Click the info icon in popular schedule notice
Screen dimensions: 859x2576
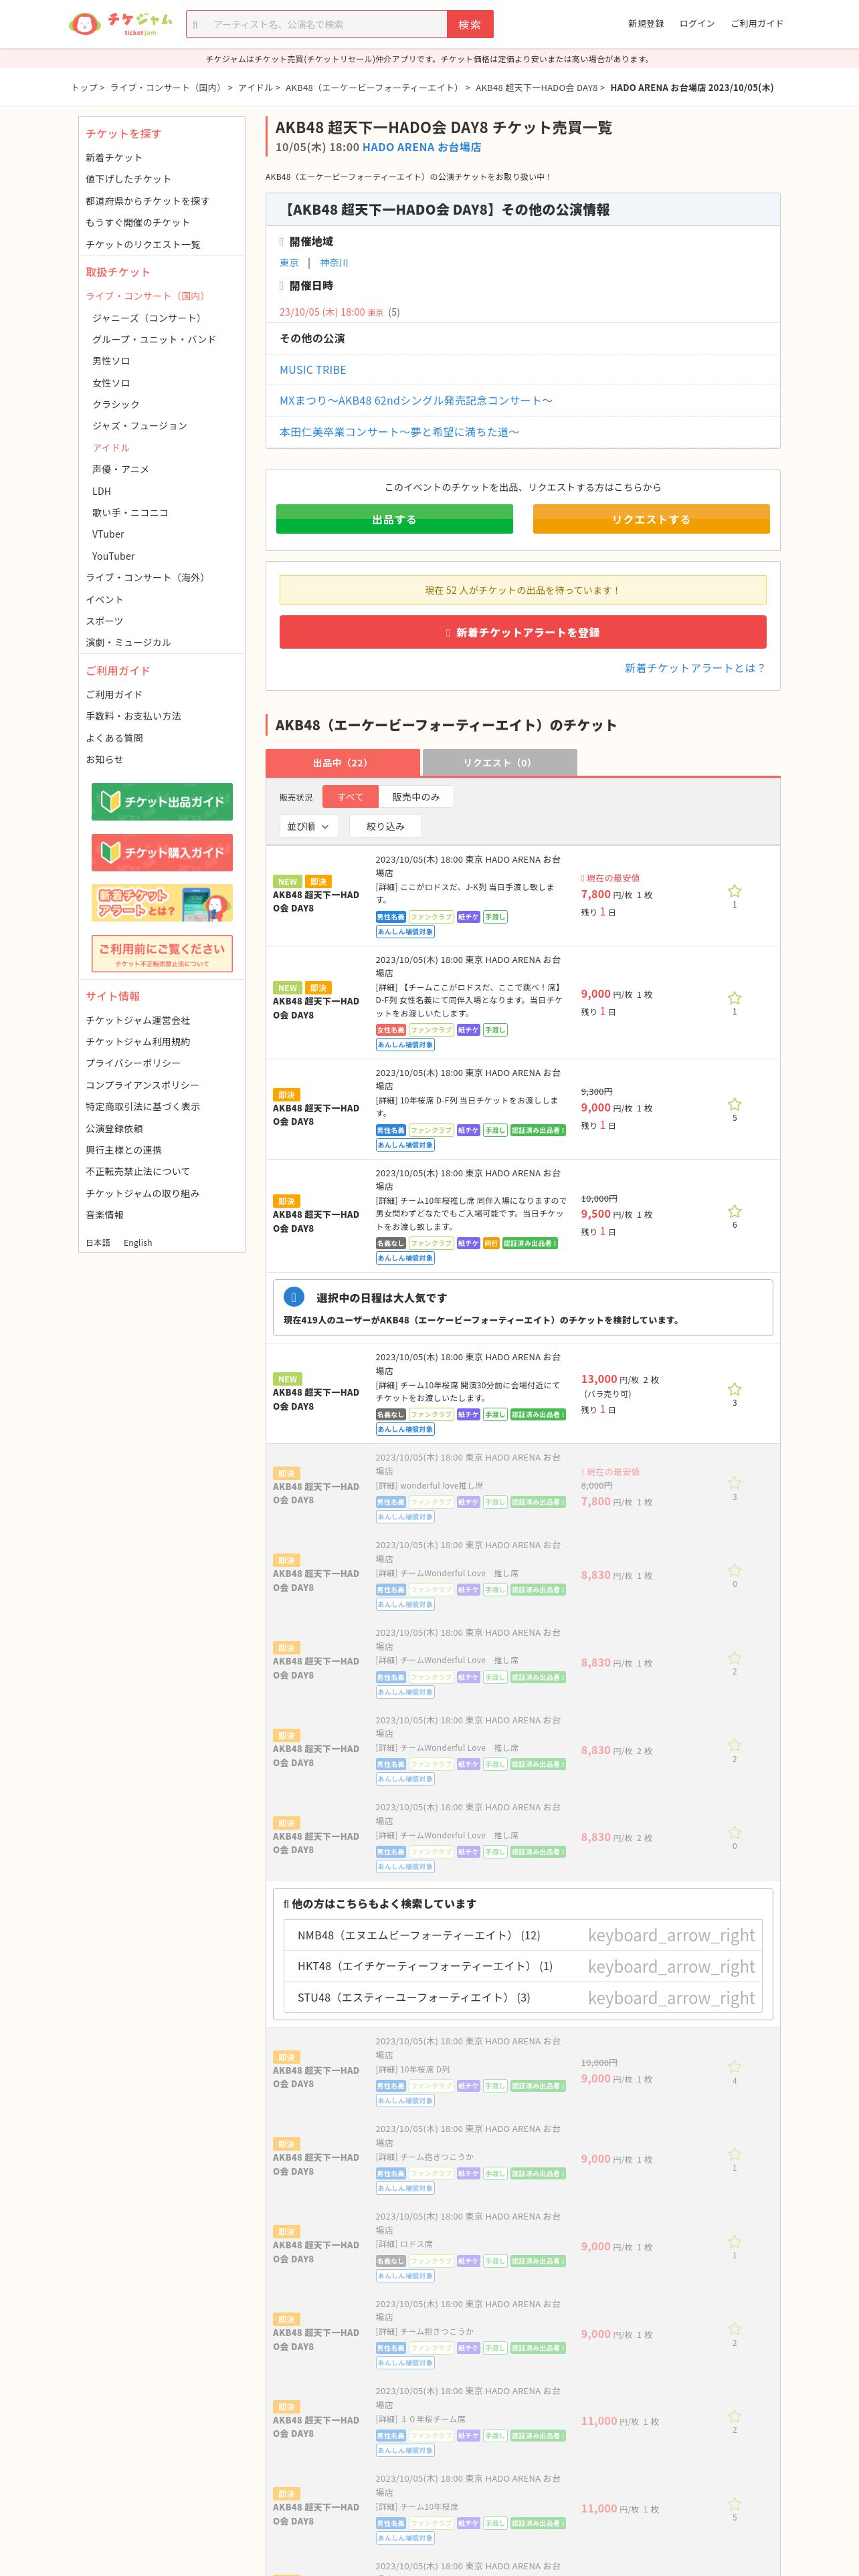pos(294,1297)
